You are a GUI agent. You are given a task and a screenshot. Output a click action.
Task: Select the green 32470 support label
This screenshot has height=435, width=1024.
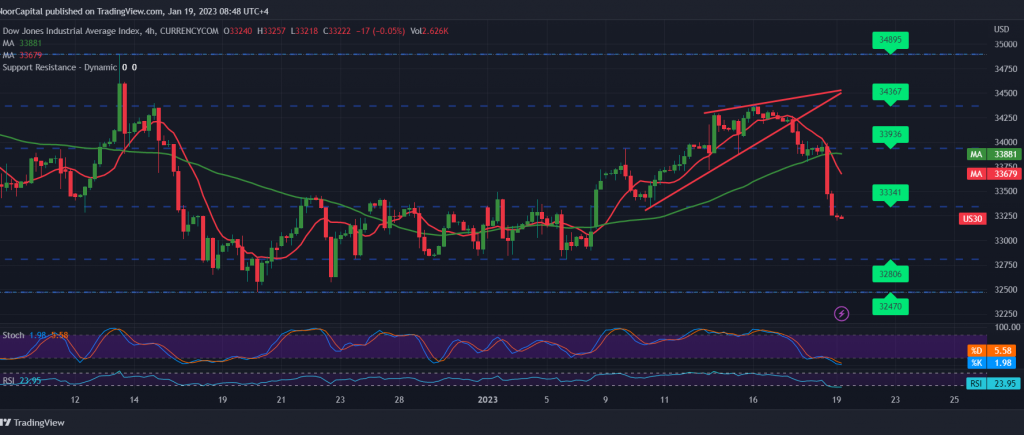click(x=890, y=306)
